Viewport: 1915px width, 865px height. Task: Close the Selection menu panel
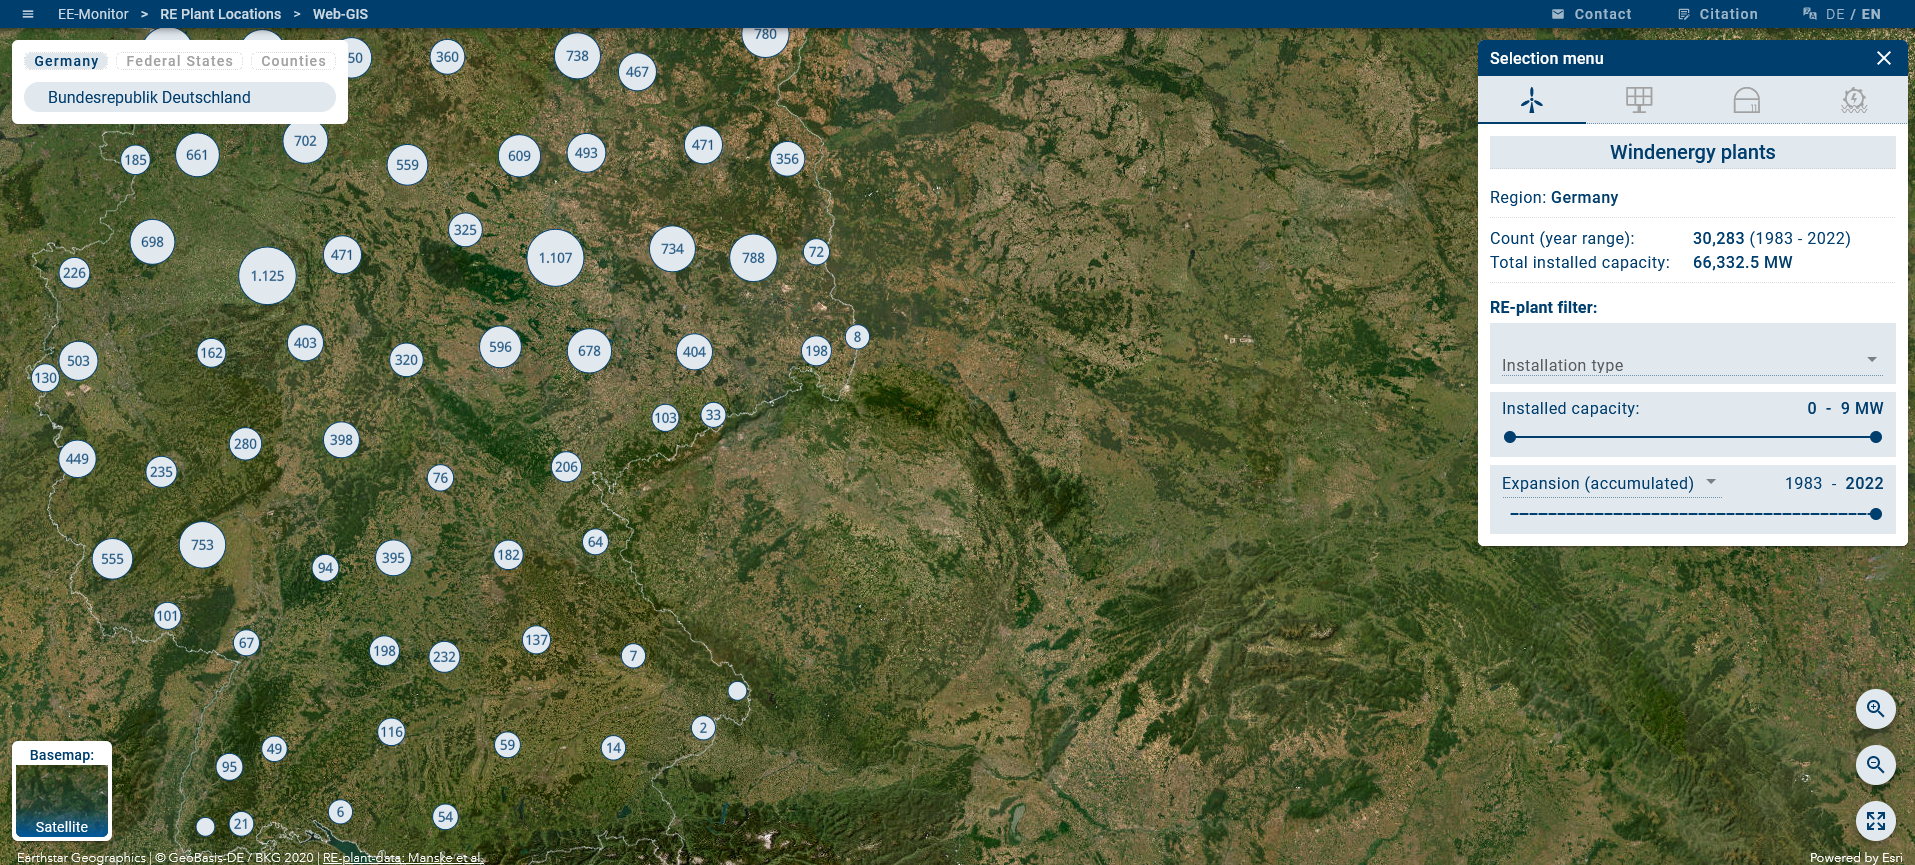[1884, 58]
